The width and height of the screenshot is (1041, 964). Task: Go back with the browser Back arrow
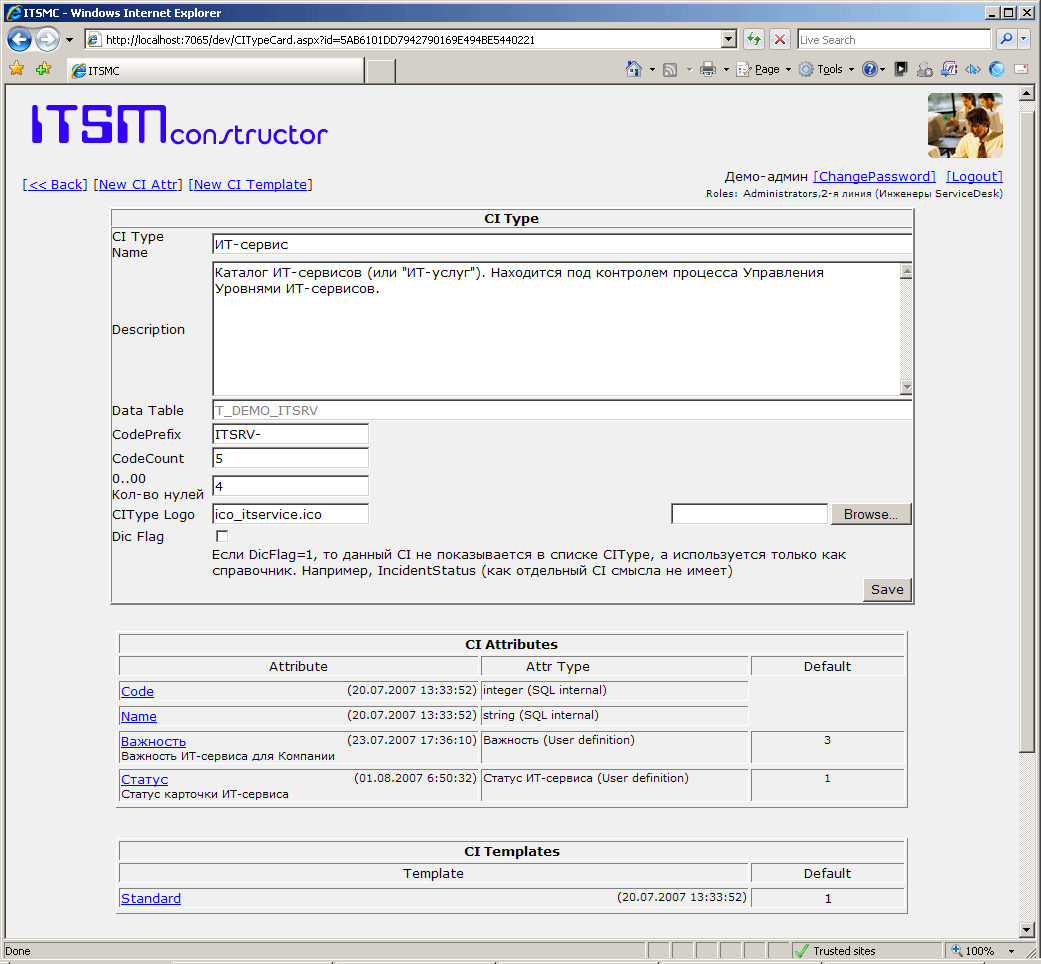pos(19,40)
